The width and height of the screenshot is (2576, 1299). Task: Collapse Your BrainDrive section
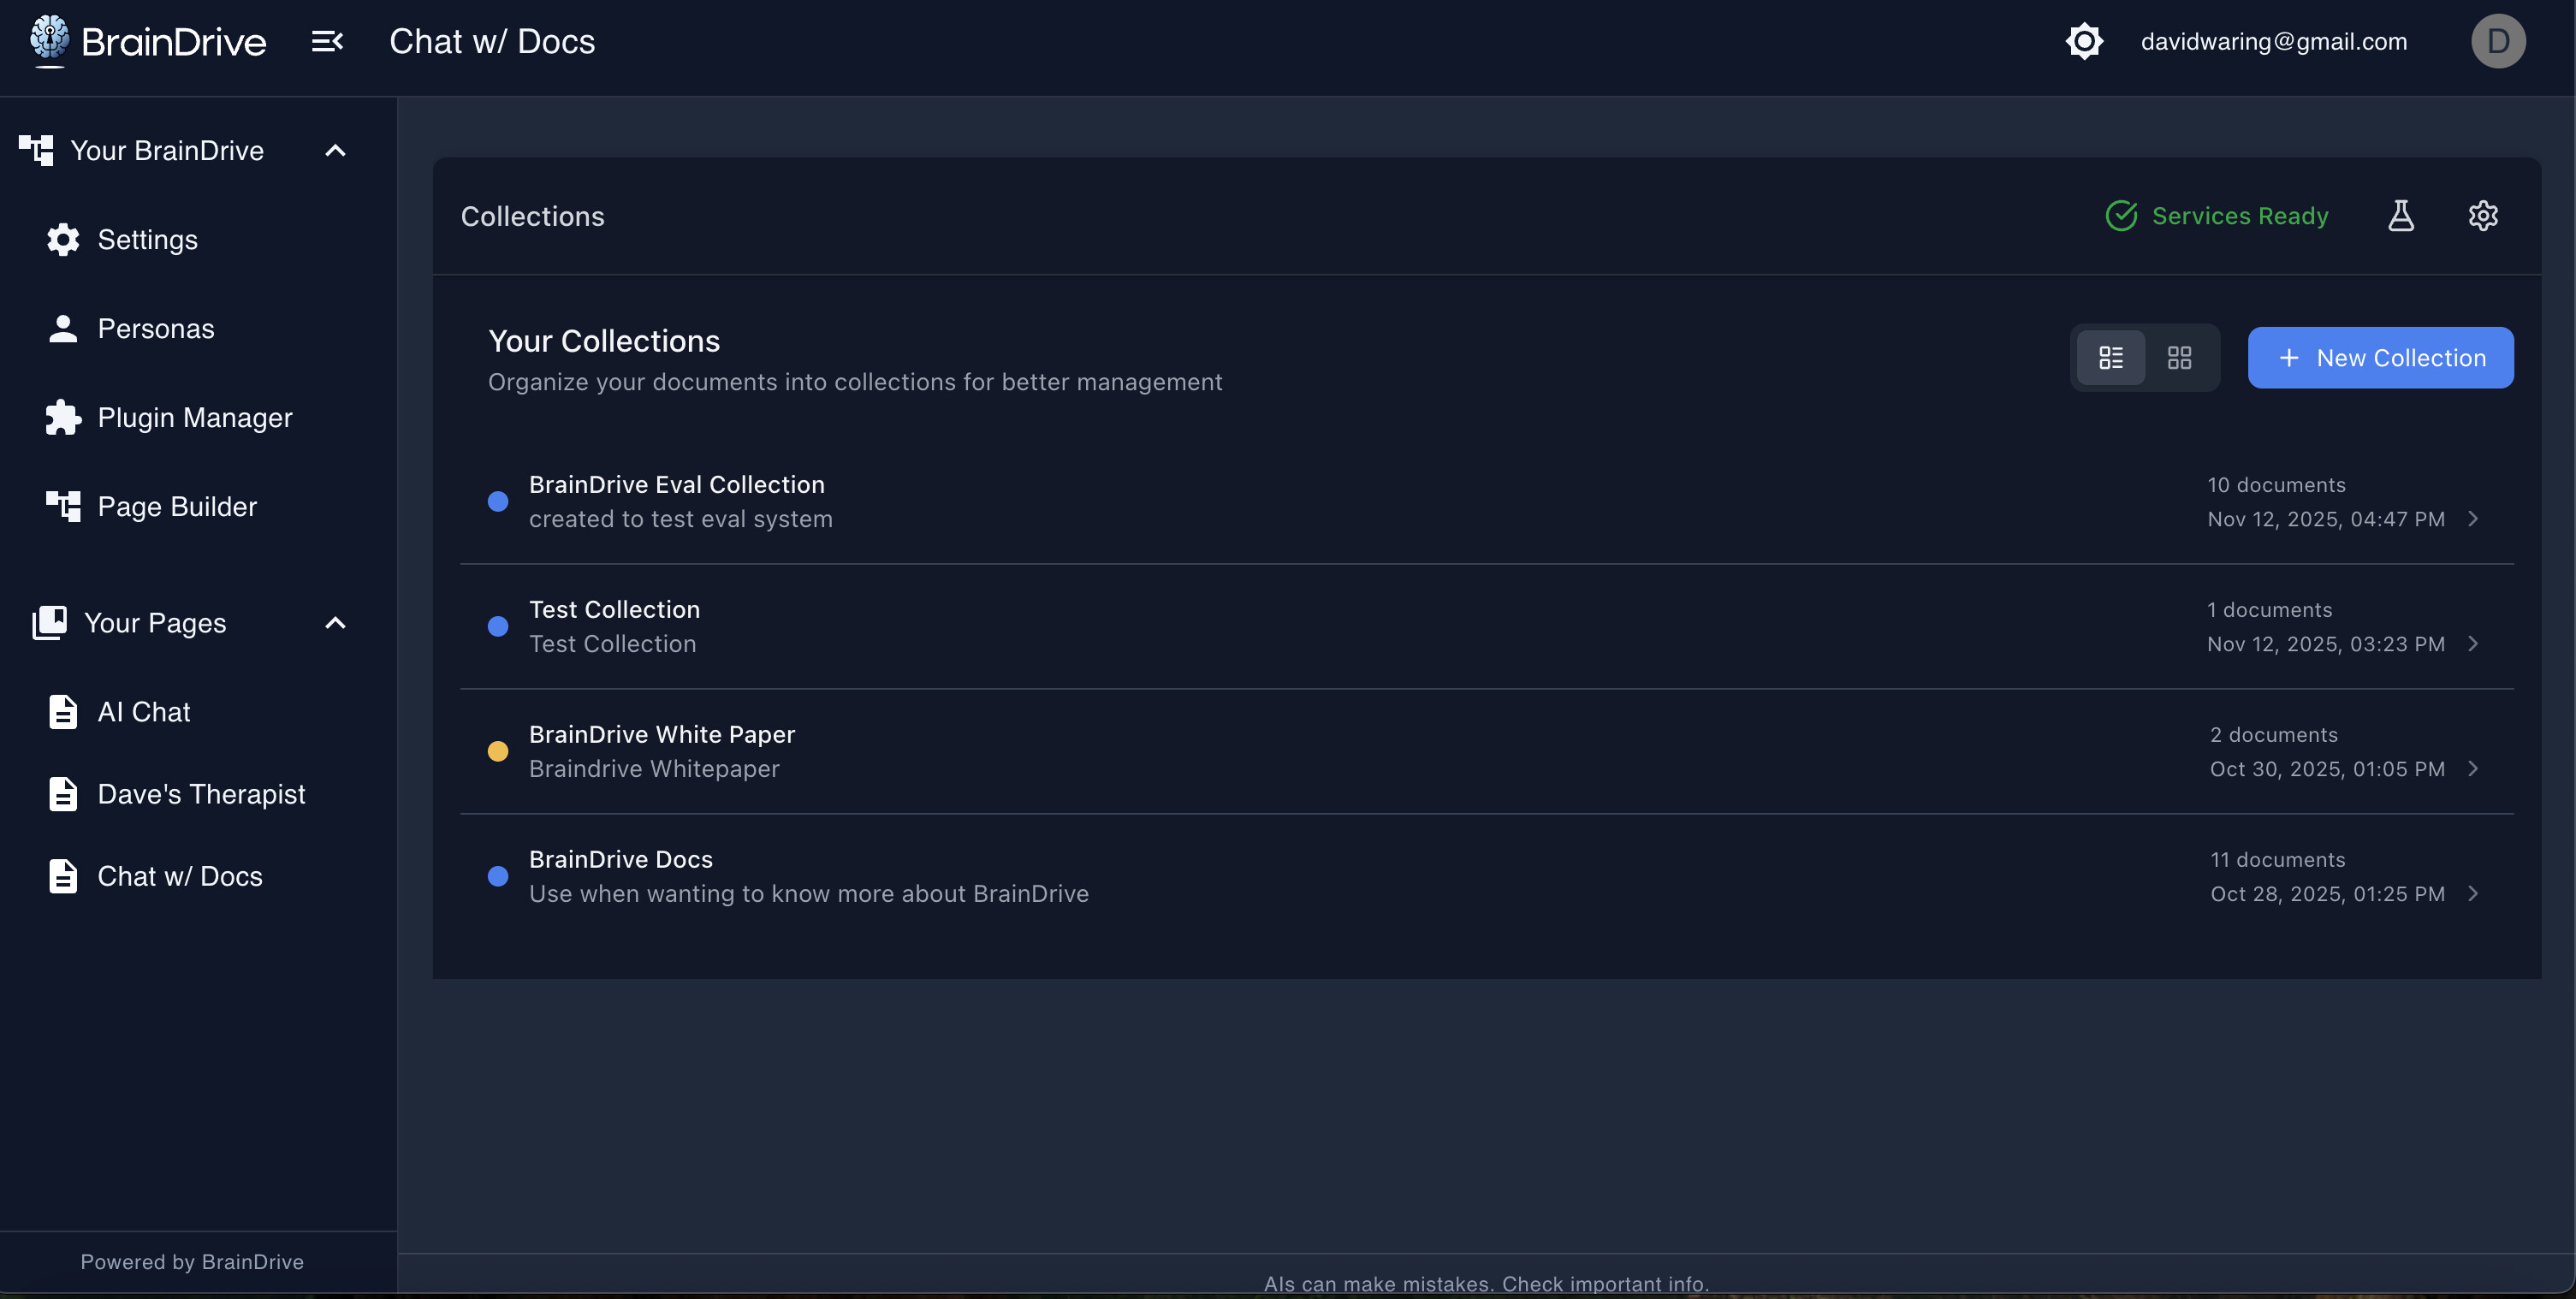pyautogui.click(x=335, y=151)
